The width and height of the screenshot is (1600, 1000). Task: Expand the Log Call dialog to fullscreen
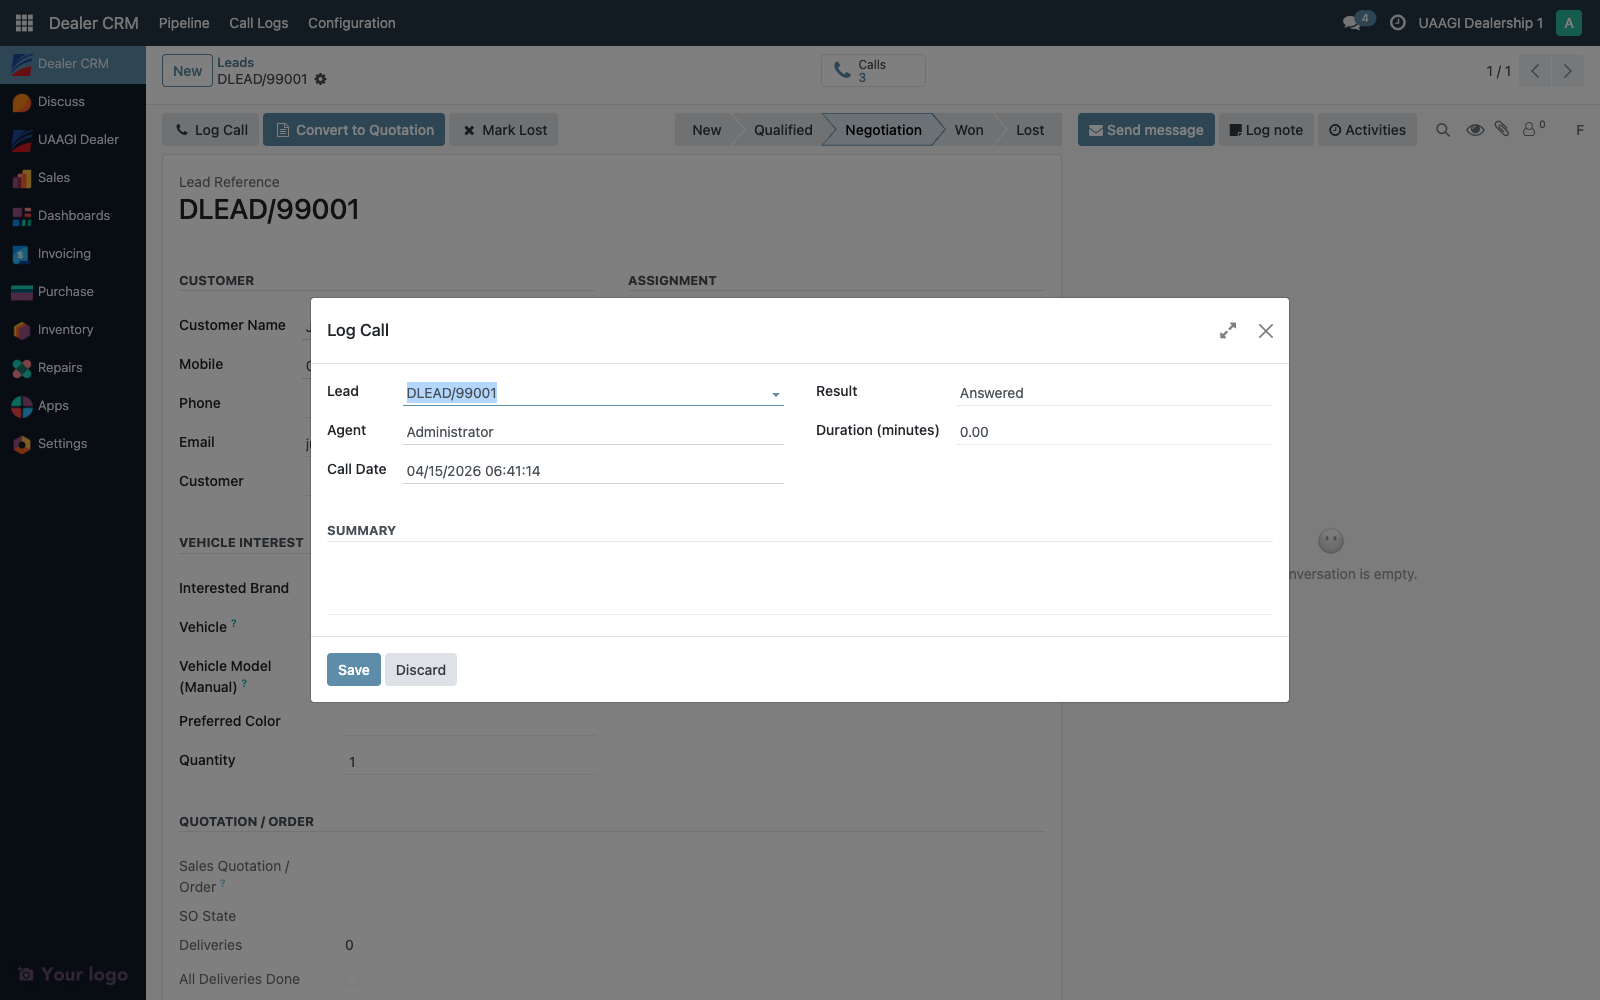[1227, 330]
